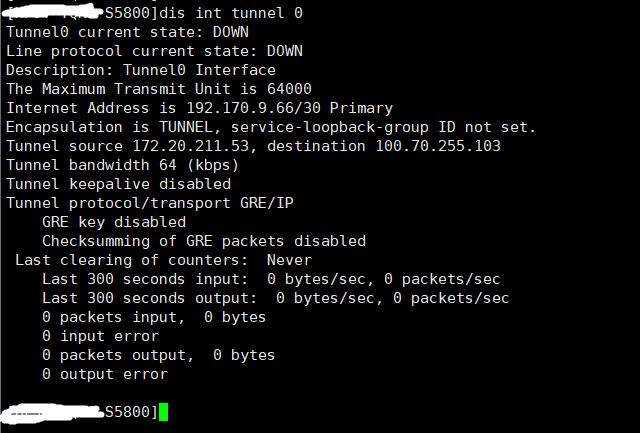Click the 'Last 300 seconds output' line
This screenshot has width=640, height=433.
(x=275, y=298)
